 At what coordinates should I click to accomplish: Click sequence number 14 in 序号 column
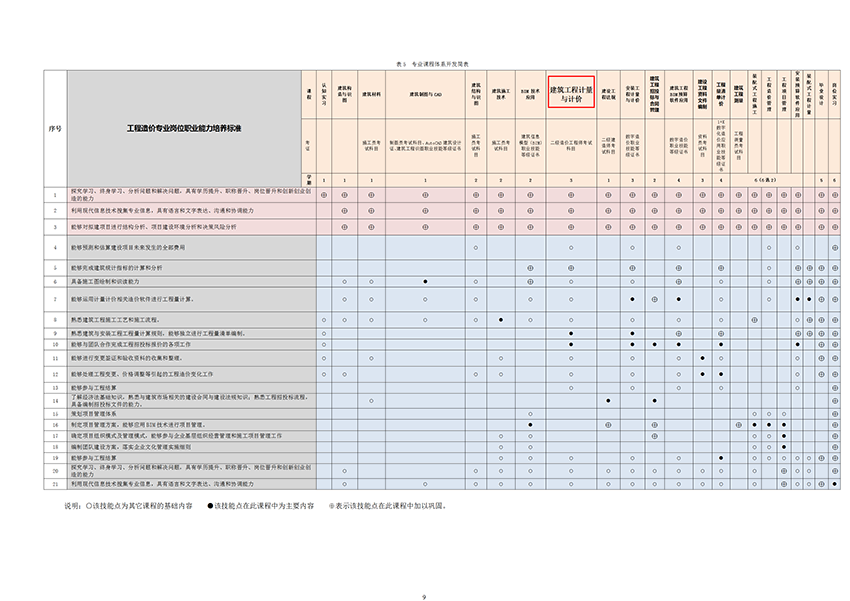[55, 401]
